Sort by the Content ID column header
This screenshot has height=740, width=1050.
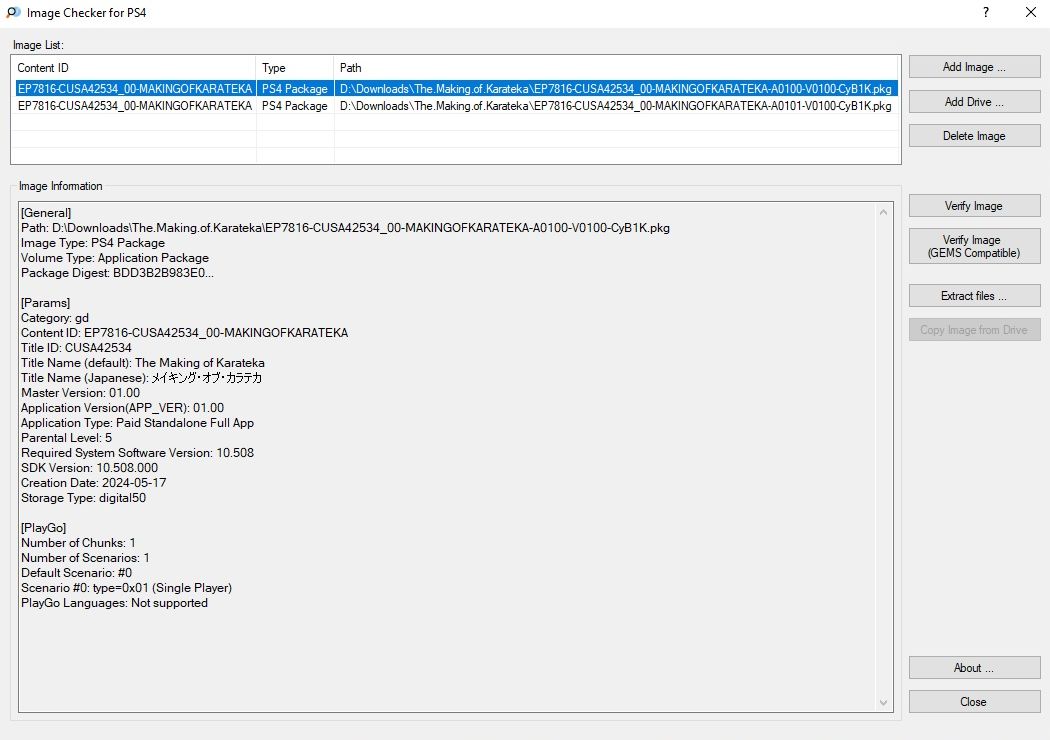(133, 68)
